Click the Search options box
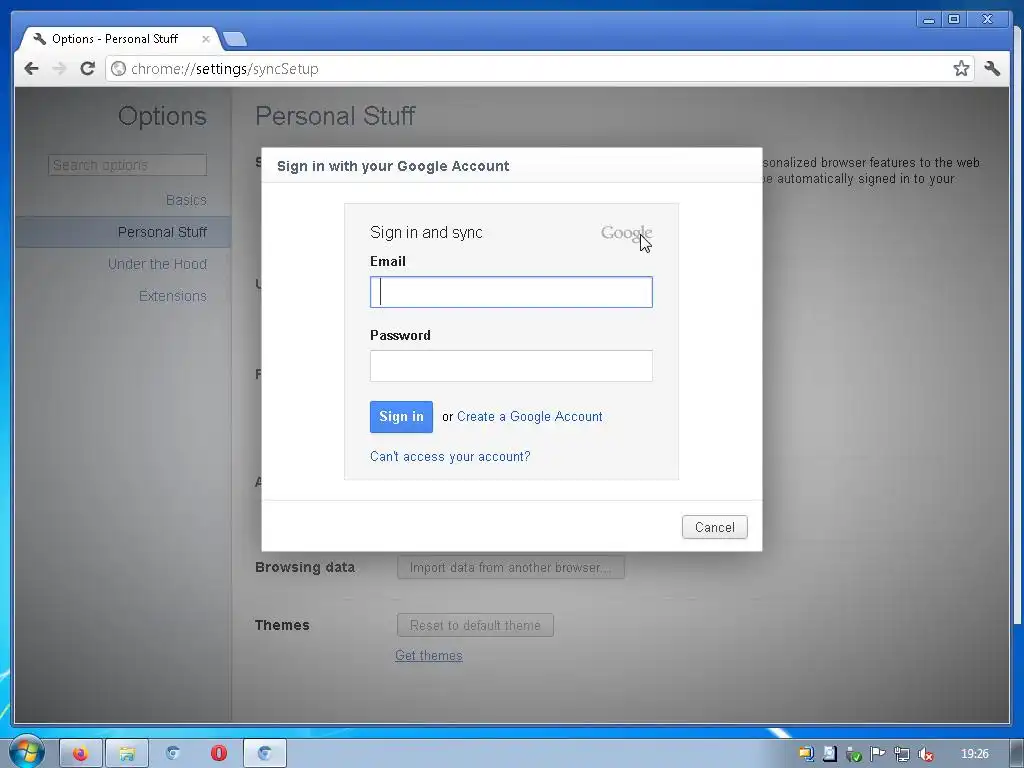Image resolution: width=1024 pixels, height=768 pixels. [127, 165]
